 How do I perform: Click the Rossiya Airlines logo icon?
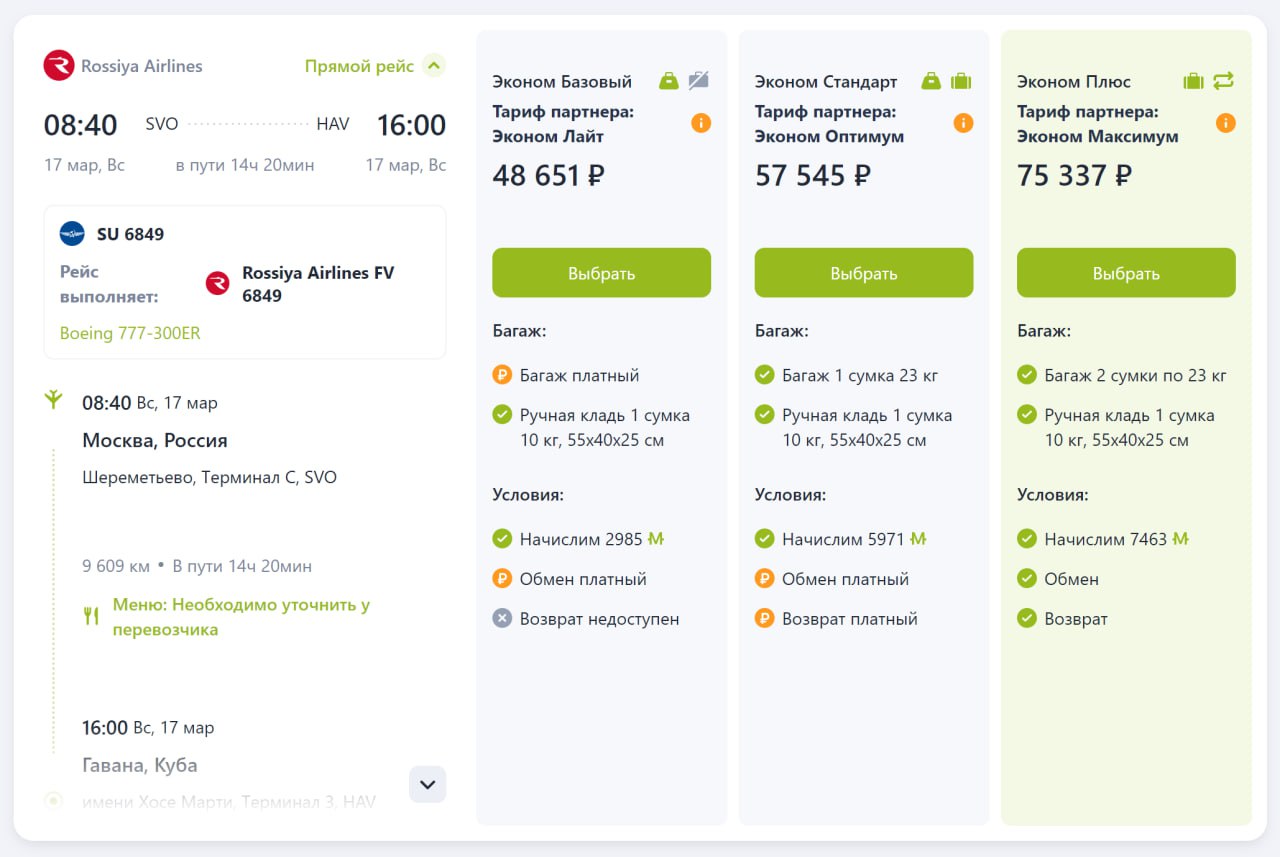[x=59, y=66]
